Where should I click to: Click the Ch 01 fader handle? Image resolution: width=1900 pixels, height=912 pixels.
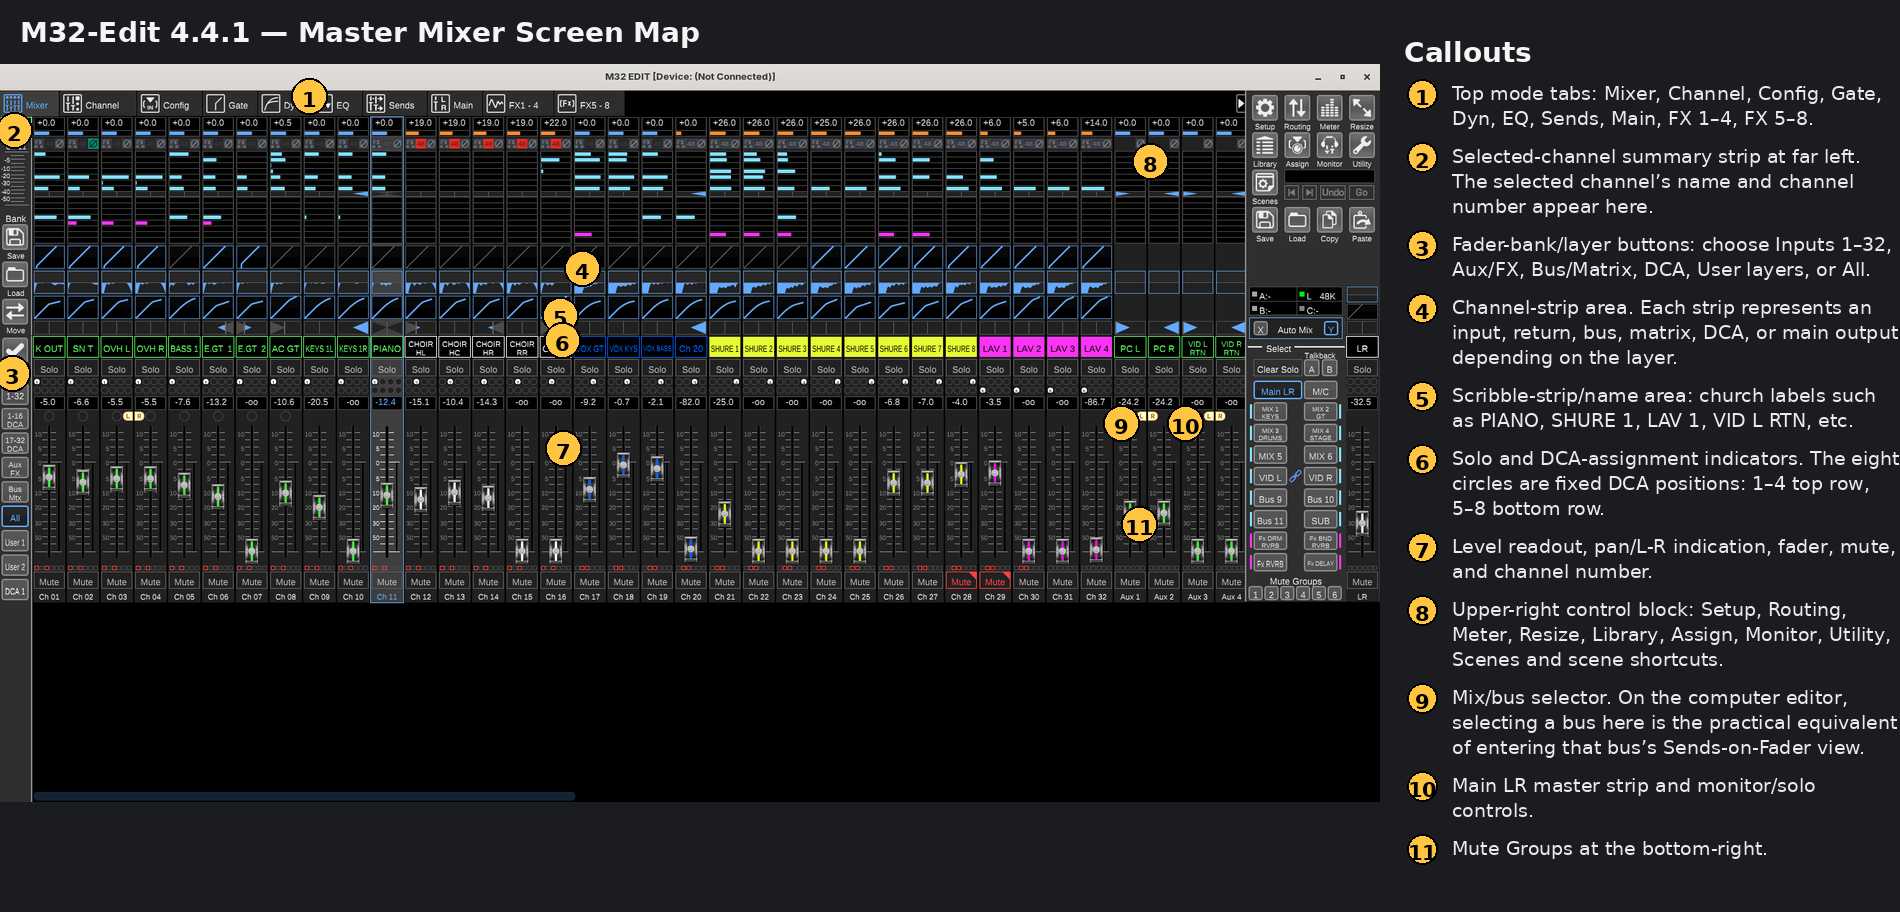tap(49, 478)
